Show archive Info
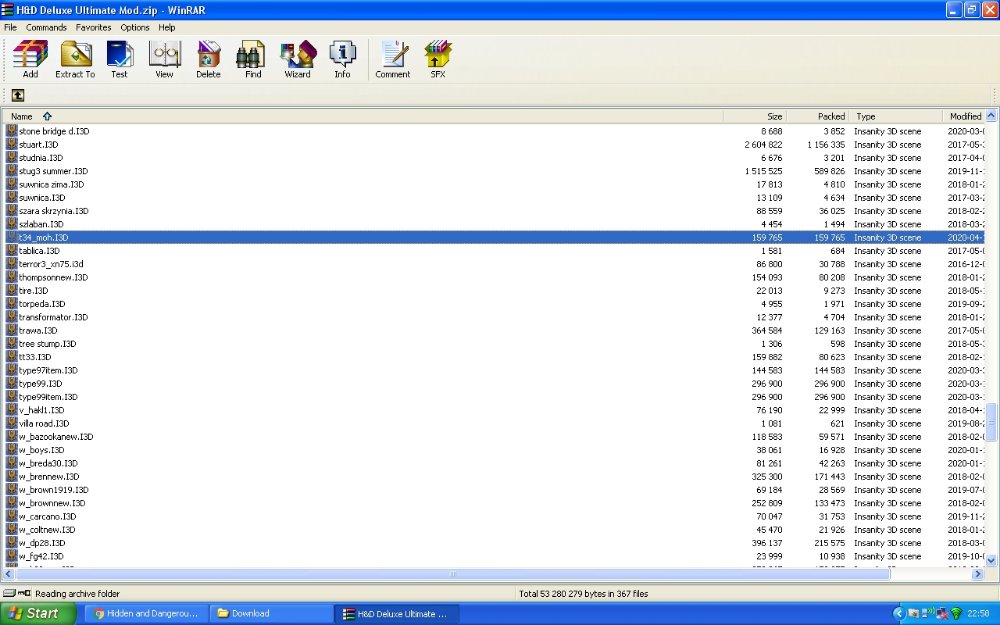 (342, 59)
